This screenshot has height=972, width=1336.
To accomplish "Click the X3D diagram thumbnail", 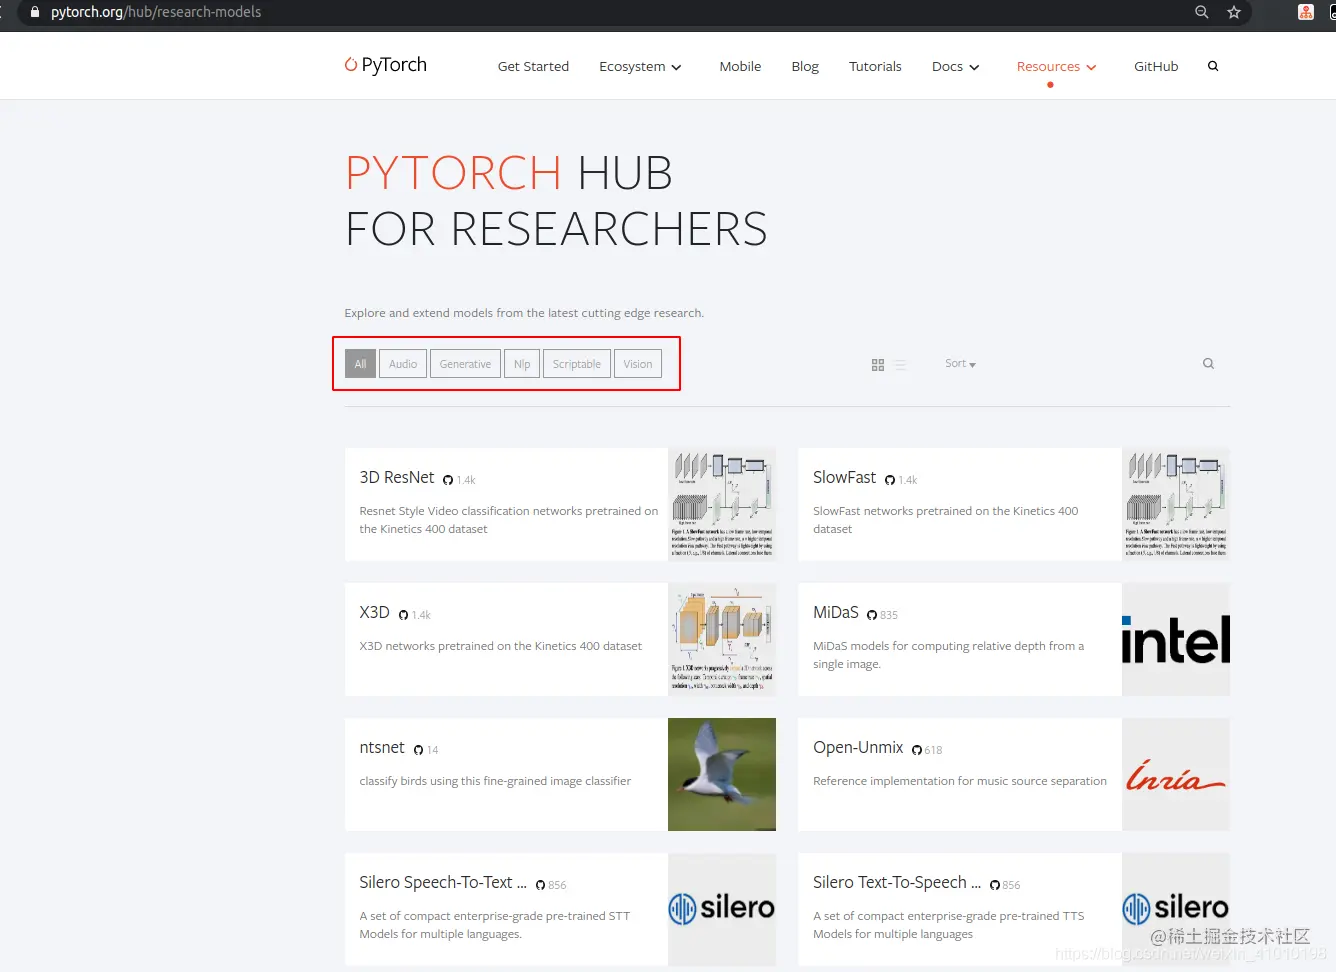I will (x=722, y=640).
